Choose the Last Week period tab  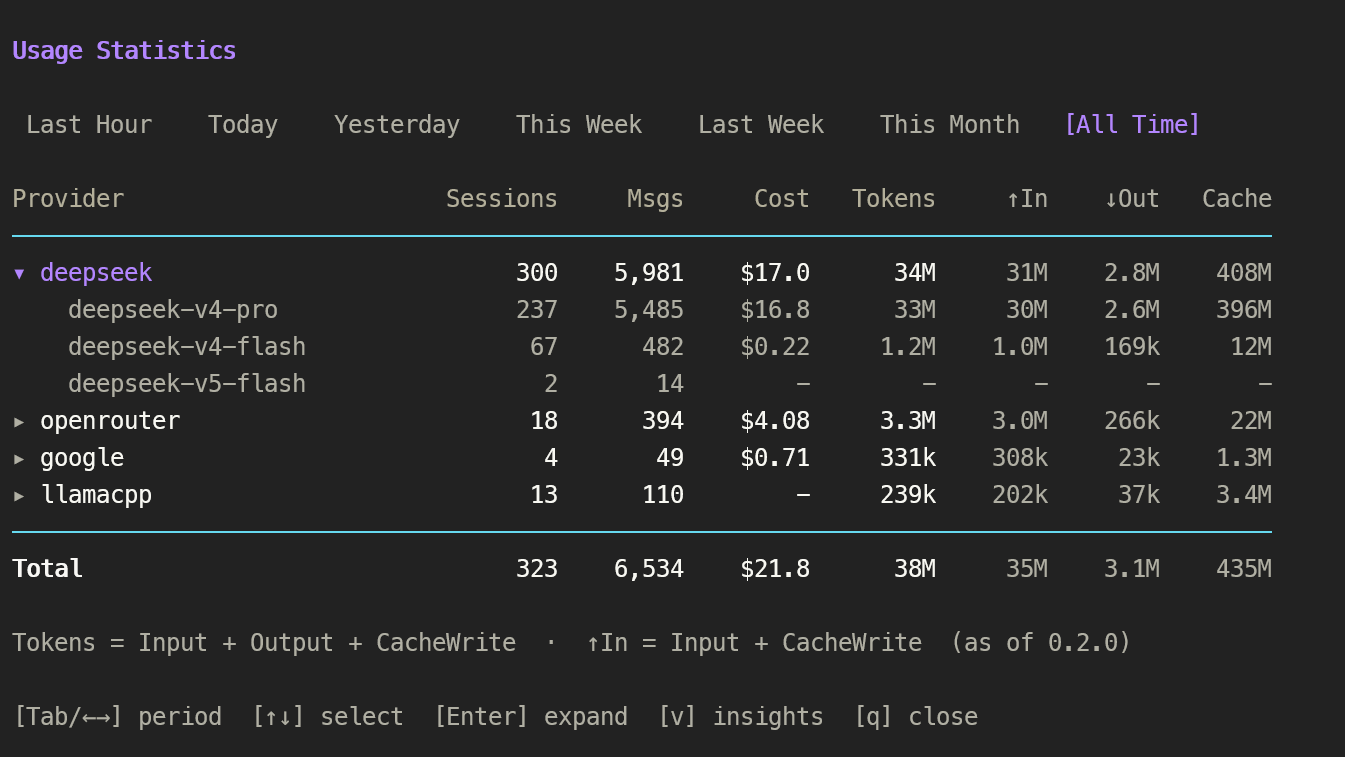pyautogui.click(x=761, y=125)
